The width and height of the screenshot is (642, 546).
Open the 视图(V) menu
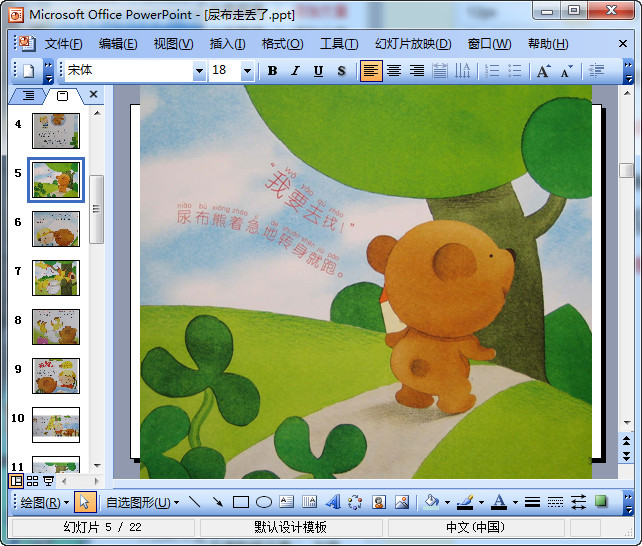coord(173,44)
